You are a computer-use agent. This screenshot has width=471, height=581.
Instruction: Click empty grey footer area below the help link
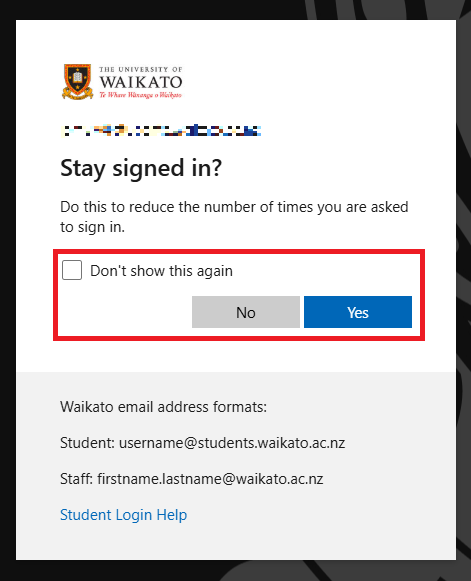236,543
